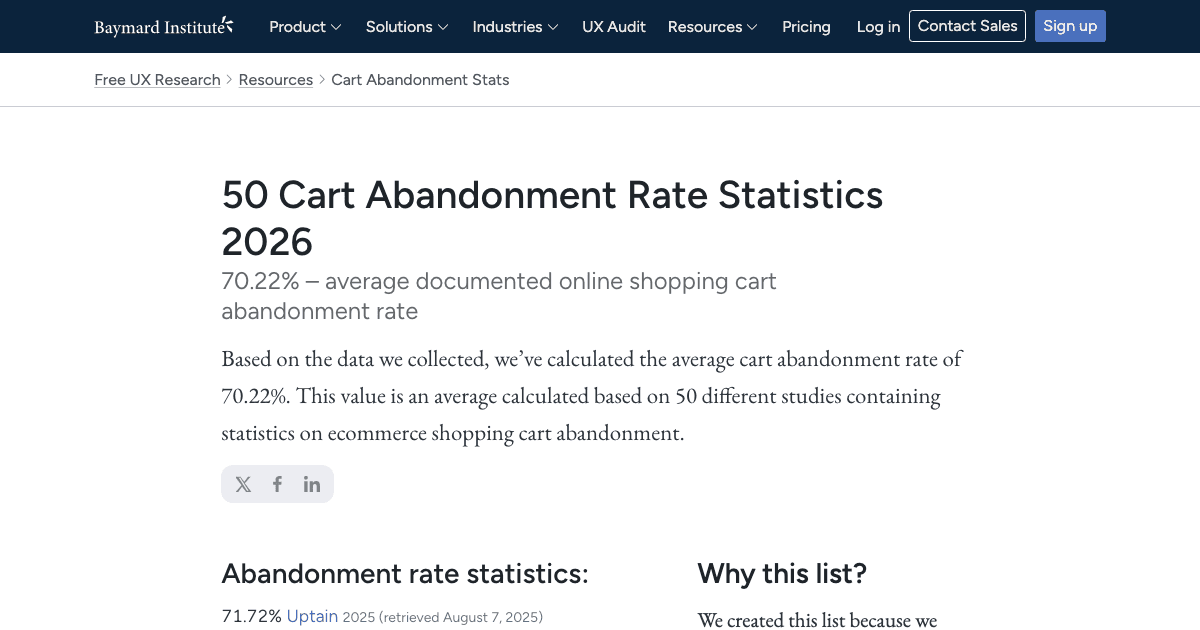
Task: Click the 'Why this list?' heading
Action: pyautogui.click(x=782, y=574)
